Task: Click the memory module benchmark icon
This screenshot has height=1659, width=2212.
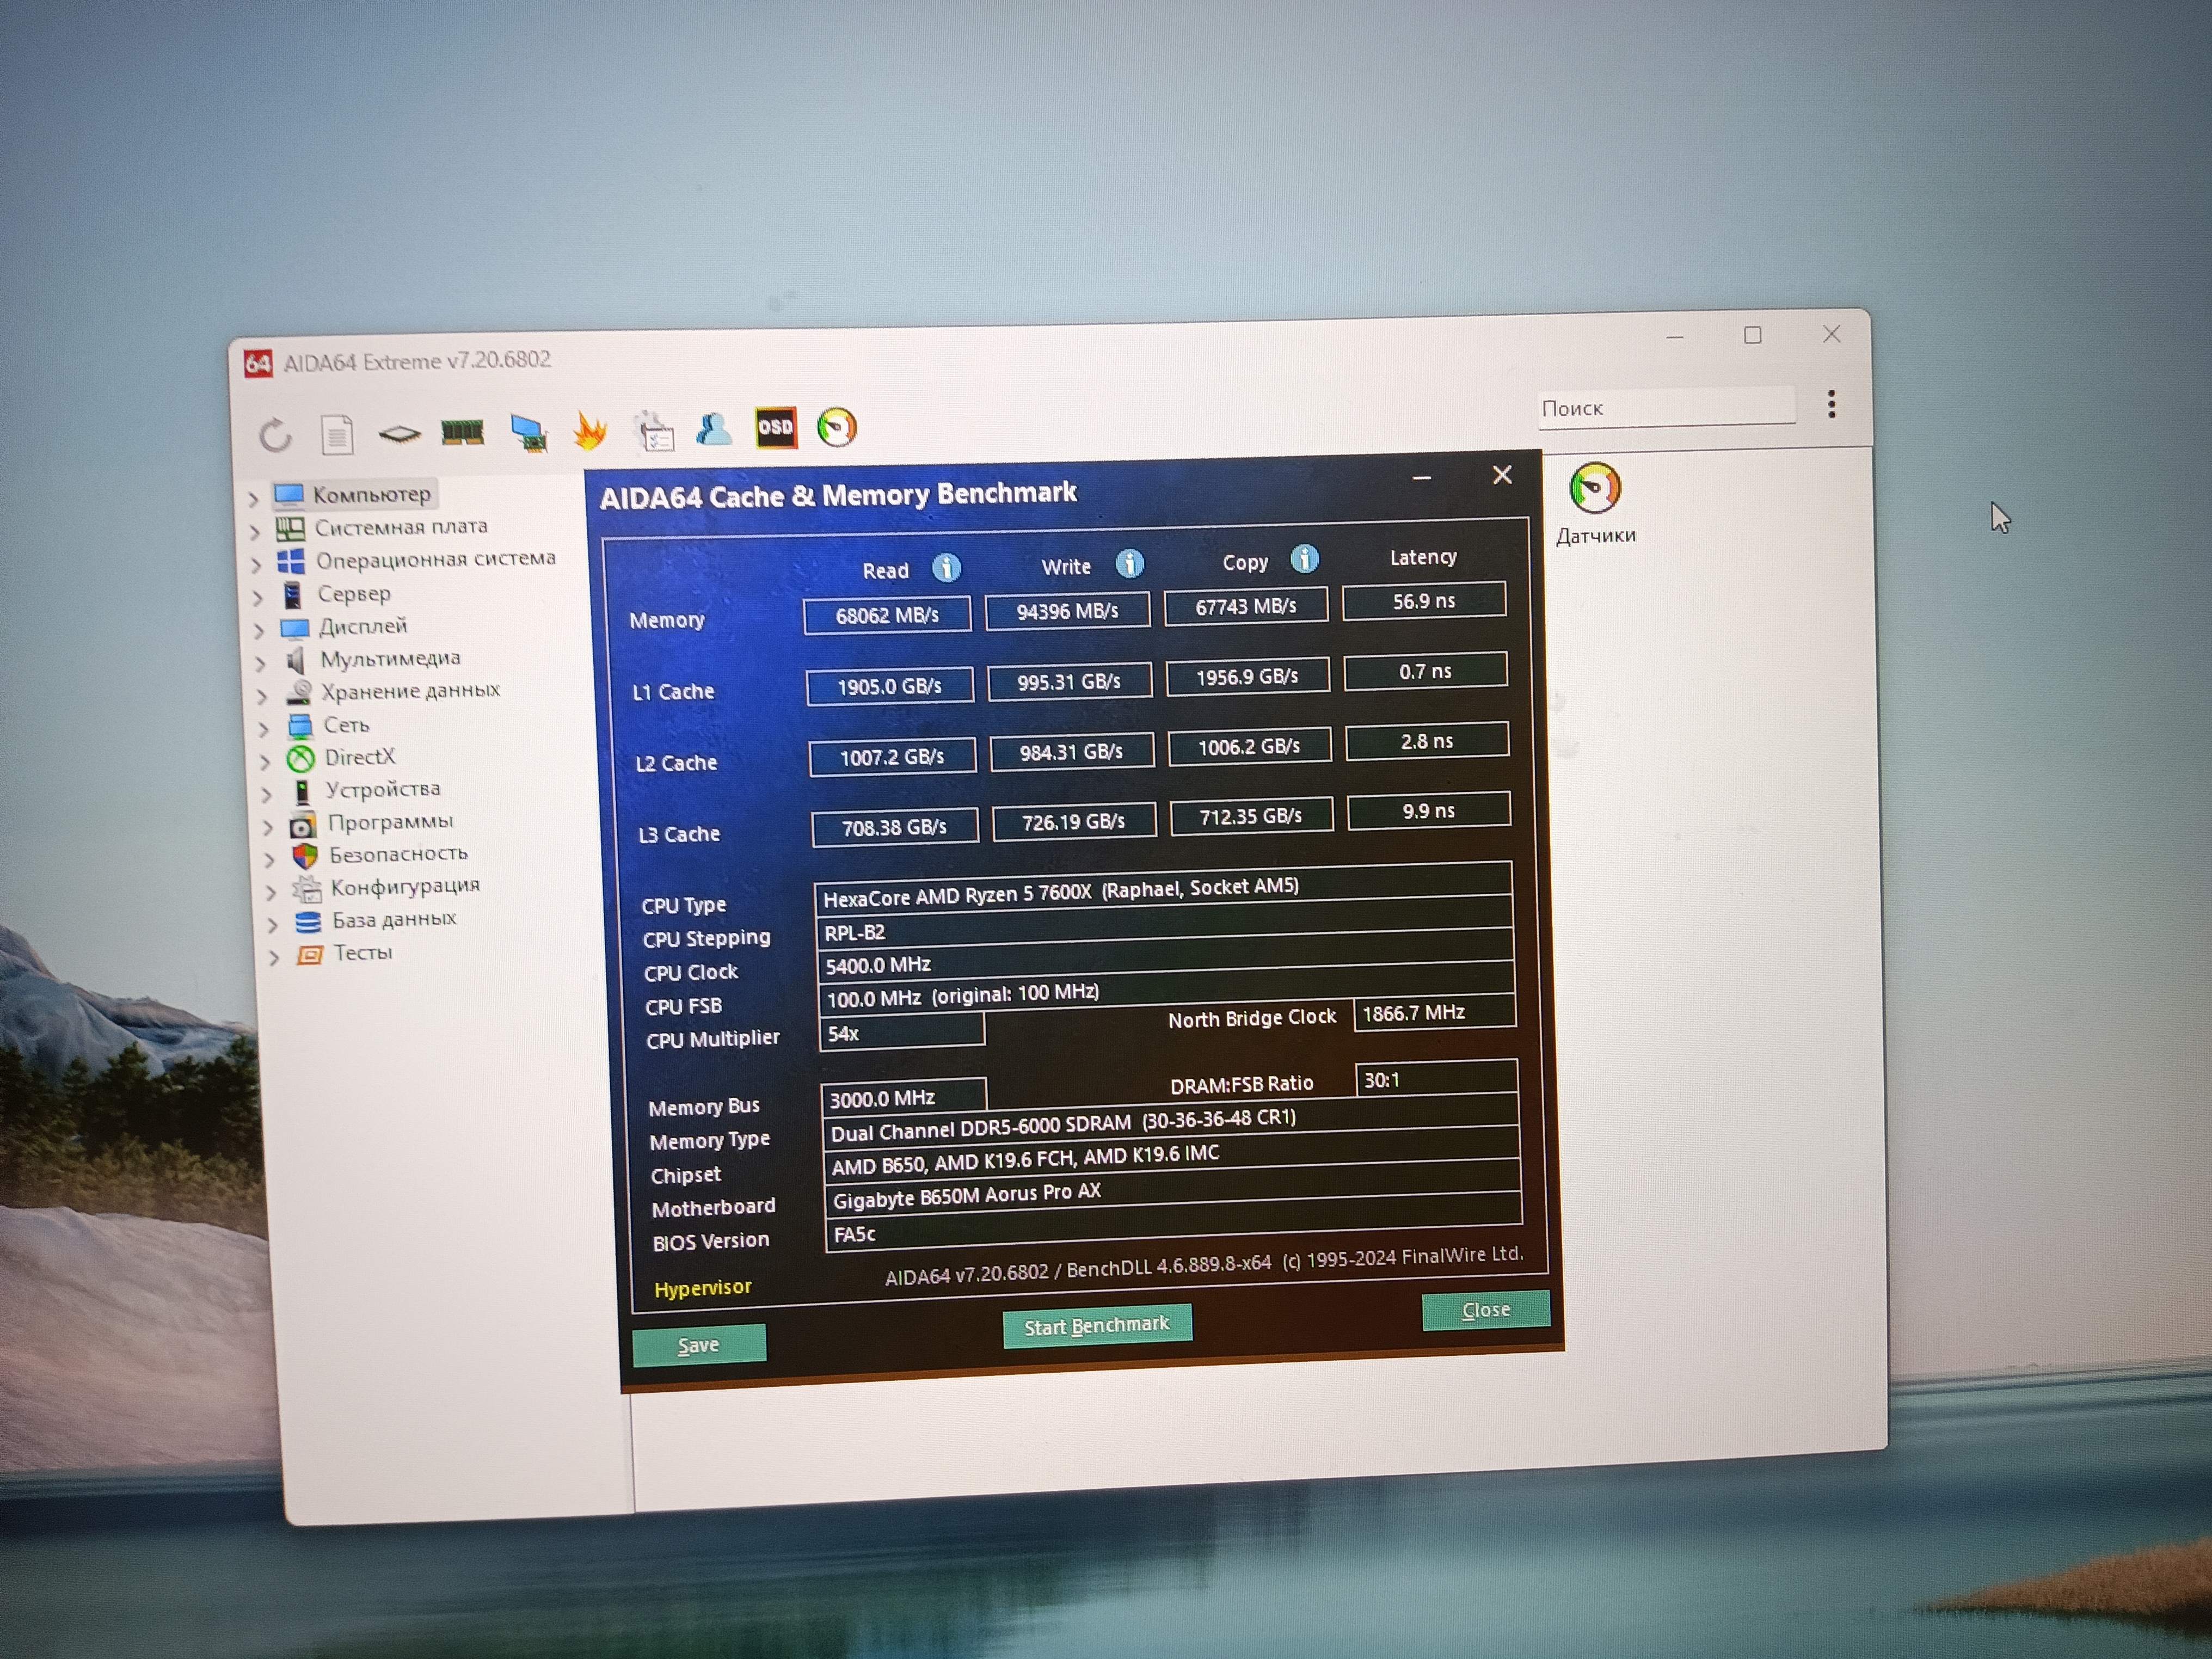Action: point(462,432)
